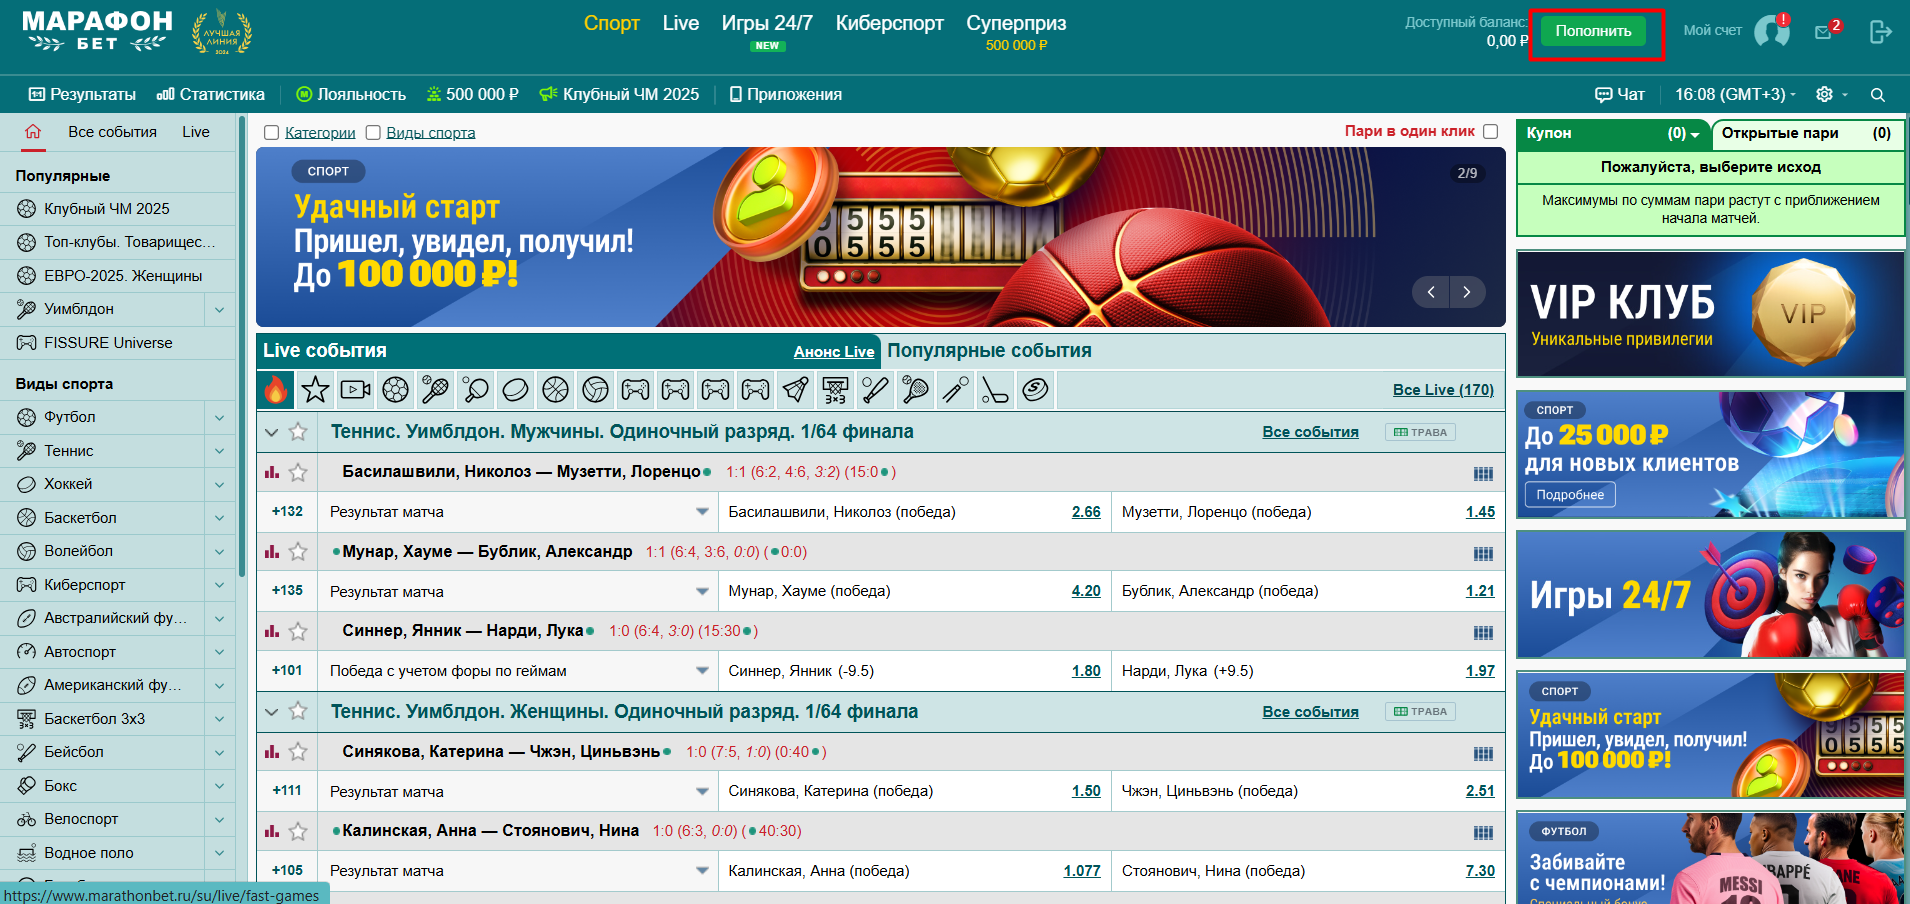Open statistics icon for Мунар — Бублик match
The height and width of the screenshot is (904, 1910).
(272, 552)
